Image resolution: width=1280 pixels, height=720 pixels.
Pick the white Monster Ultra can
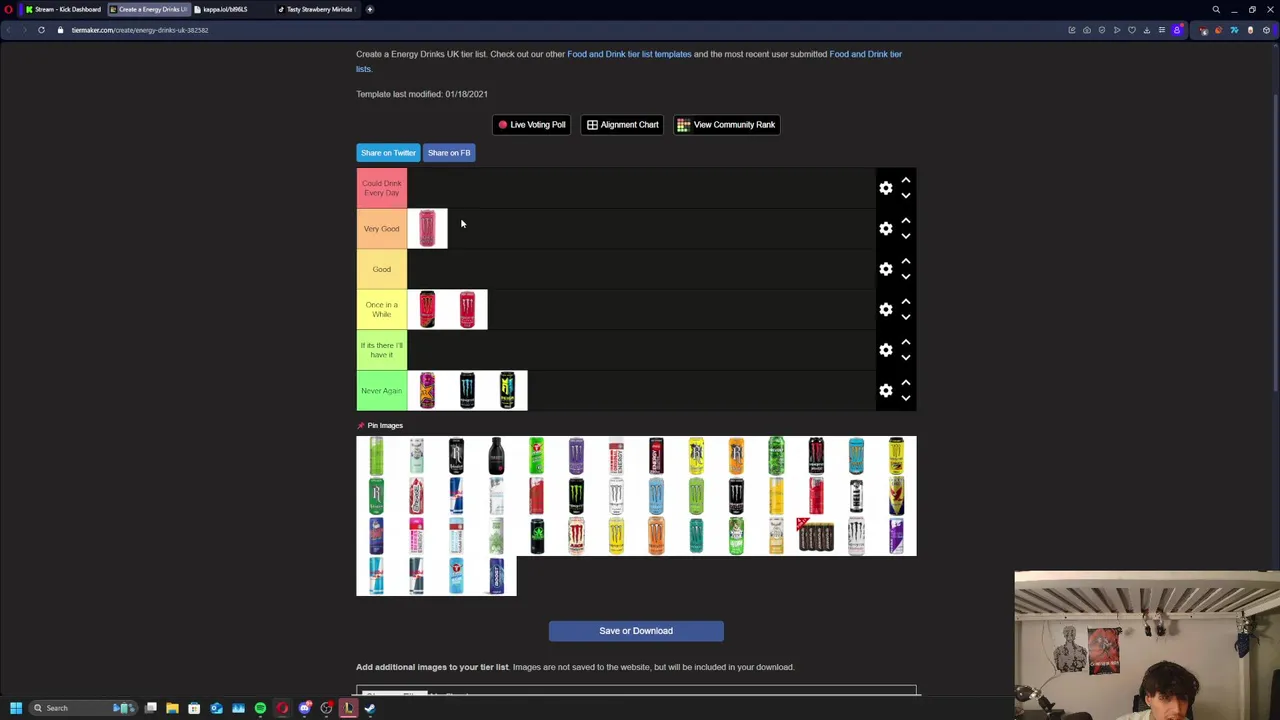point(616,496)
